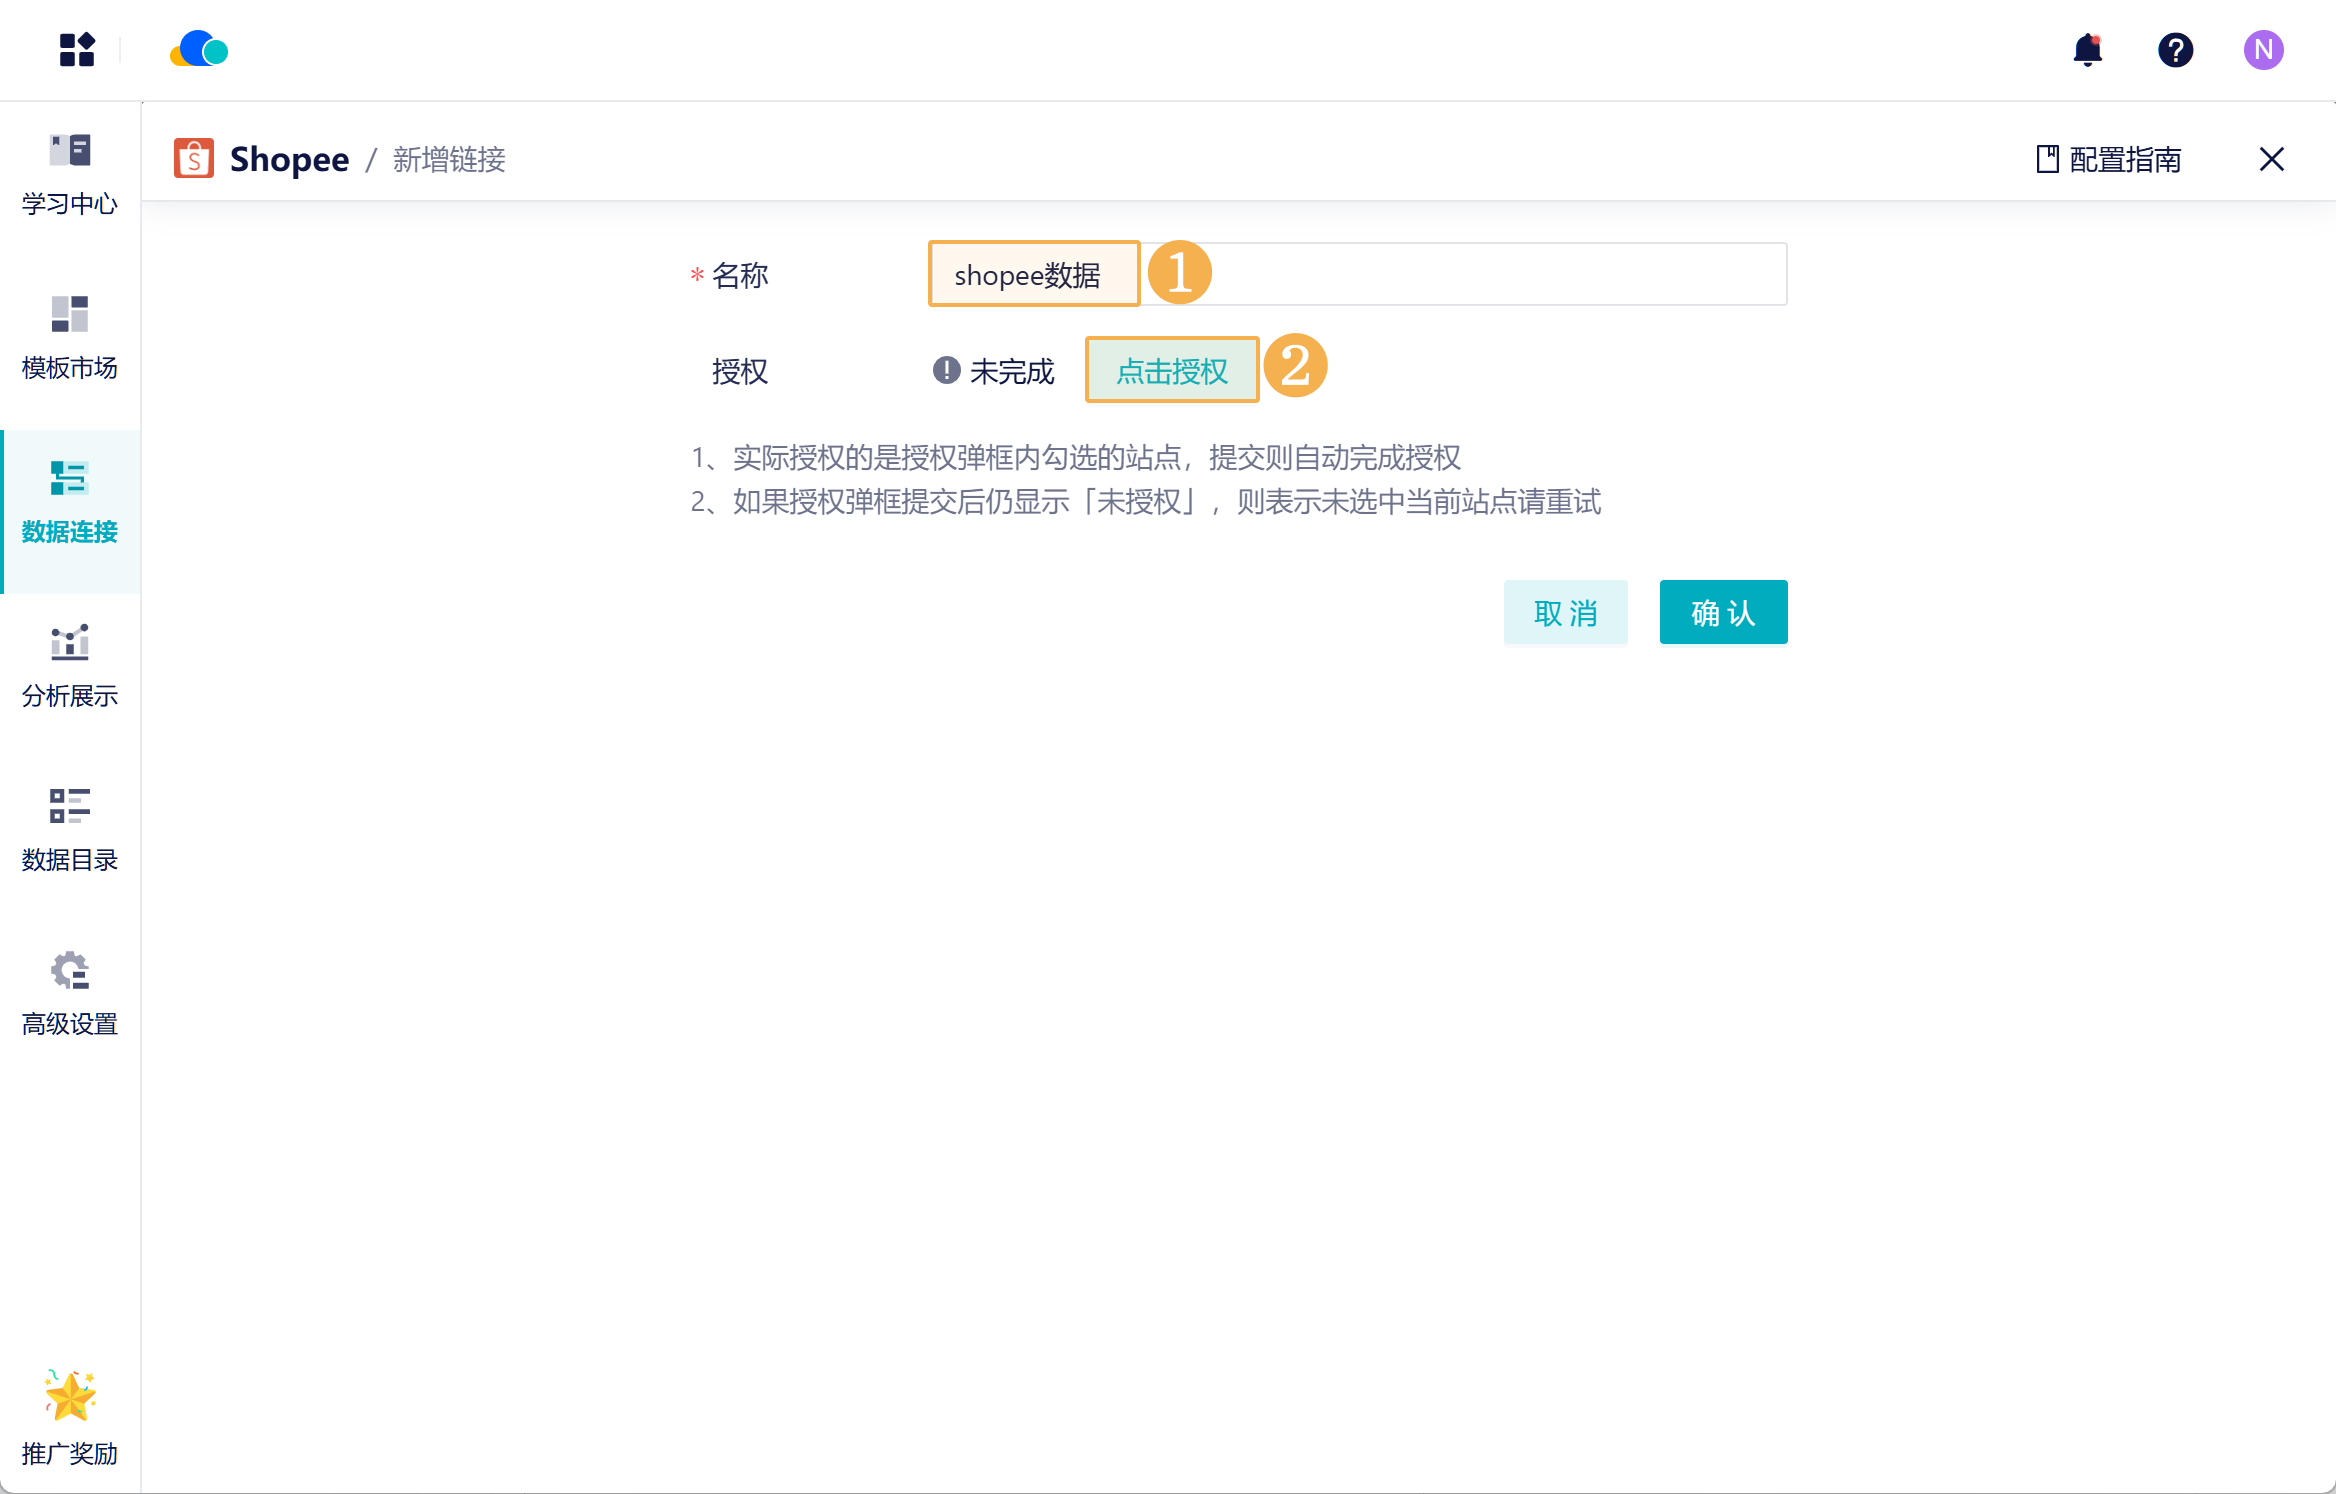Close the 新增链接 panel with X

pyautogui.click(x=2271, y=159)
